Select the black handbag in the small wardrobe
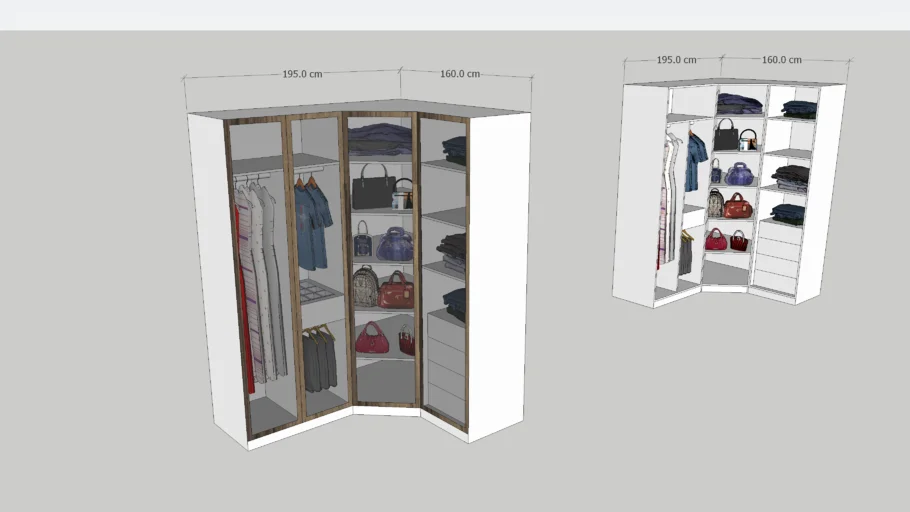The image size is (910, 512). [x=726, y=135]
